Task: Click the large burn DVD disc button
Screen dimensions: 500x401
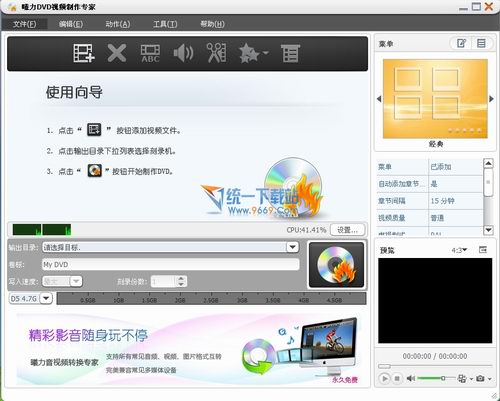Action: 336,265
